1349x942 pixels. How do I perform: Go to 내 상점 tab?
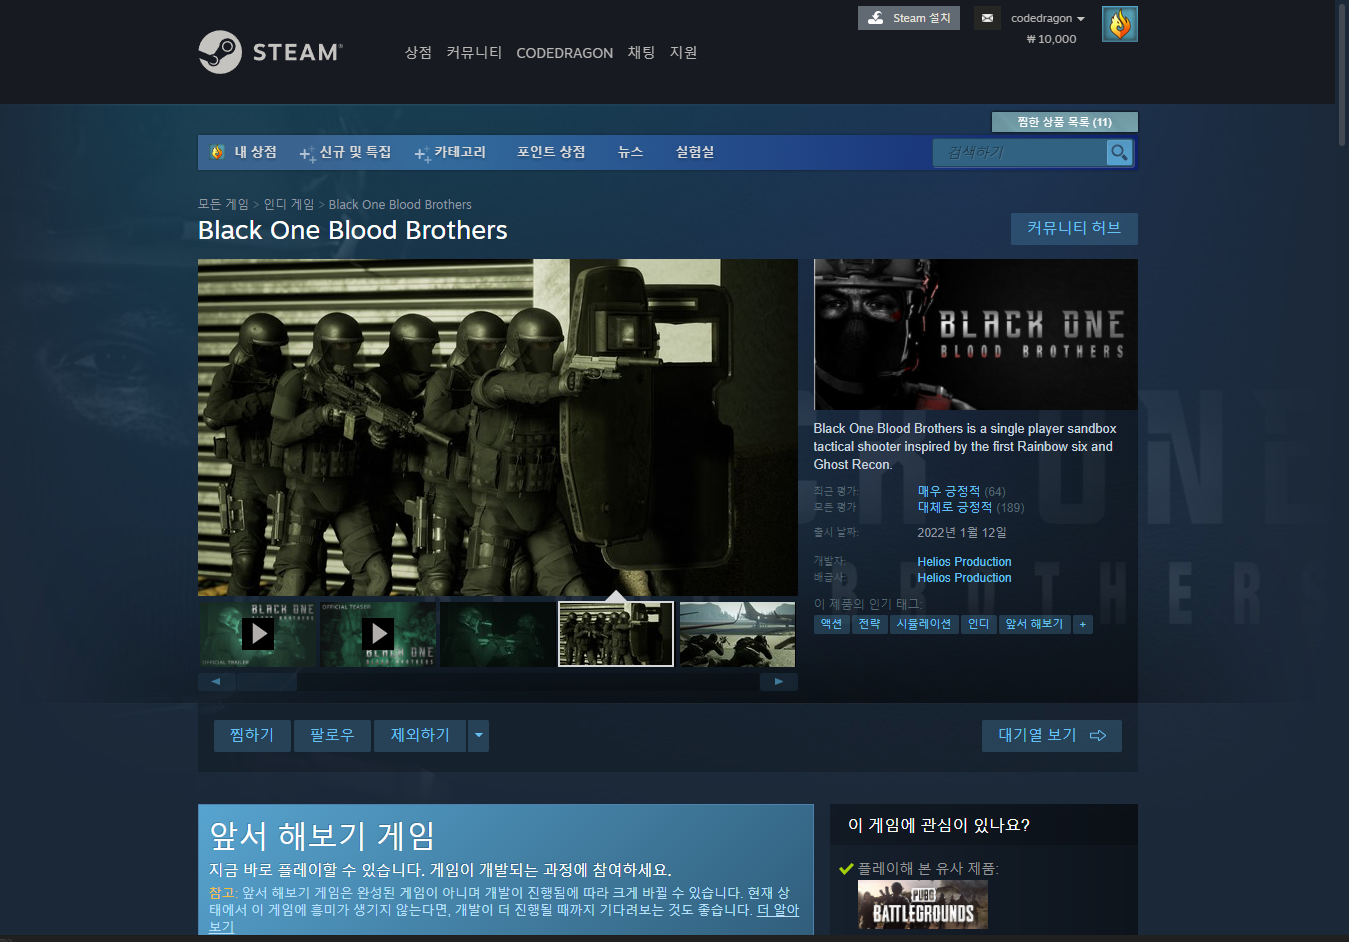point(255,152)
